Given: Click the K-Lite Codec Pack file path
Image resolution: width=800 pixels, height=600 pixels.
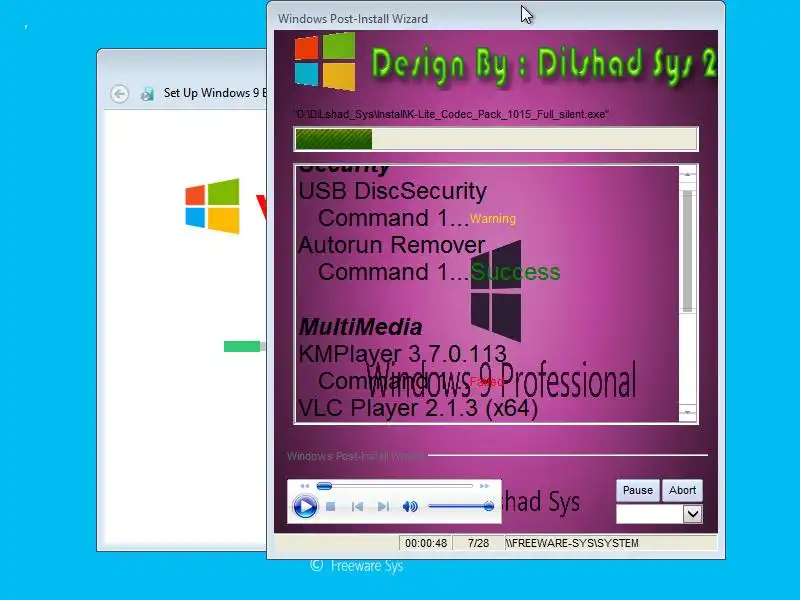Looking at the screenshot, I should pos(452,114).
